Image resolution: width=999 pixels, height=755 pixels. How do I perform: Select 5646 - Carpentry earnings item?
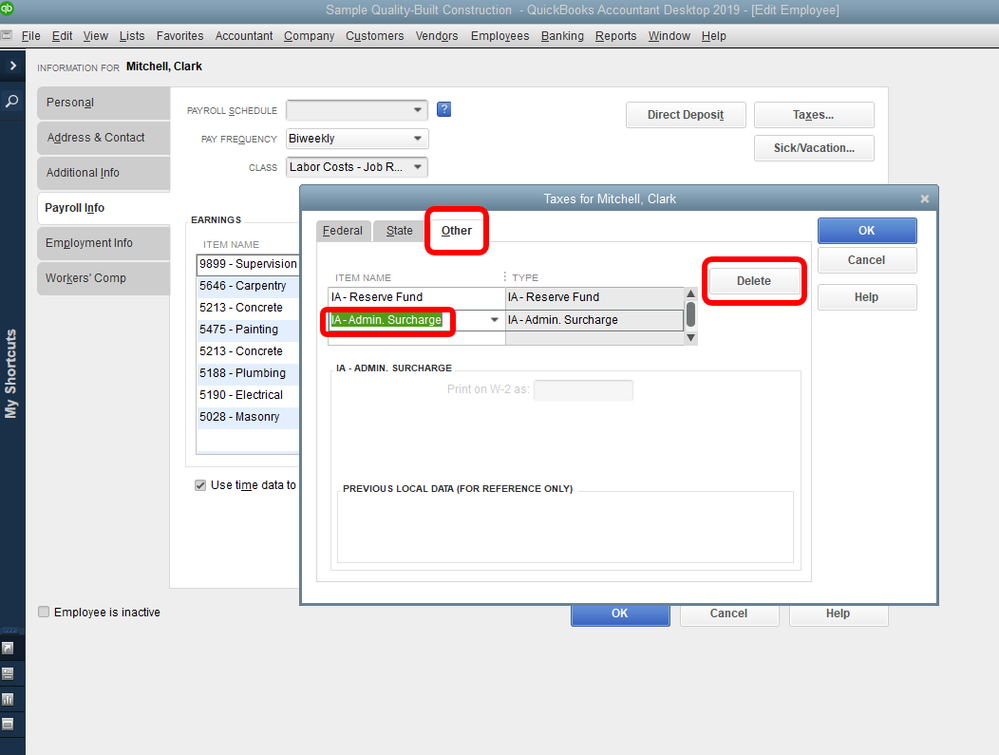click(x=248, y=285)
